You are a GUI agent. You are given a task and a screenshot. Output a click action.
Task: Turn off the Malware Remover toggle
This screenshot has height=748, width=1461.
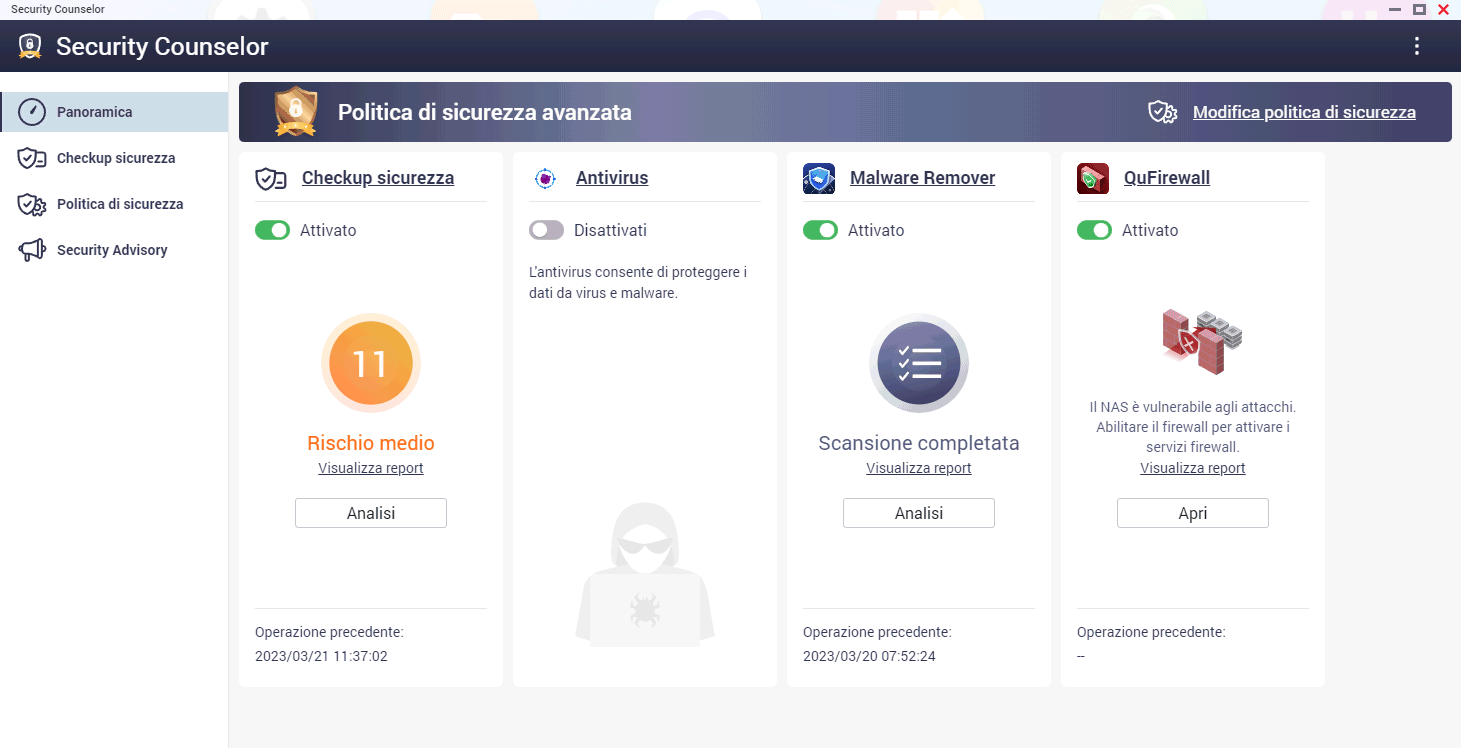[820, 230]
